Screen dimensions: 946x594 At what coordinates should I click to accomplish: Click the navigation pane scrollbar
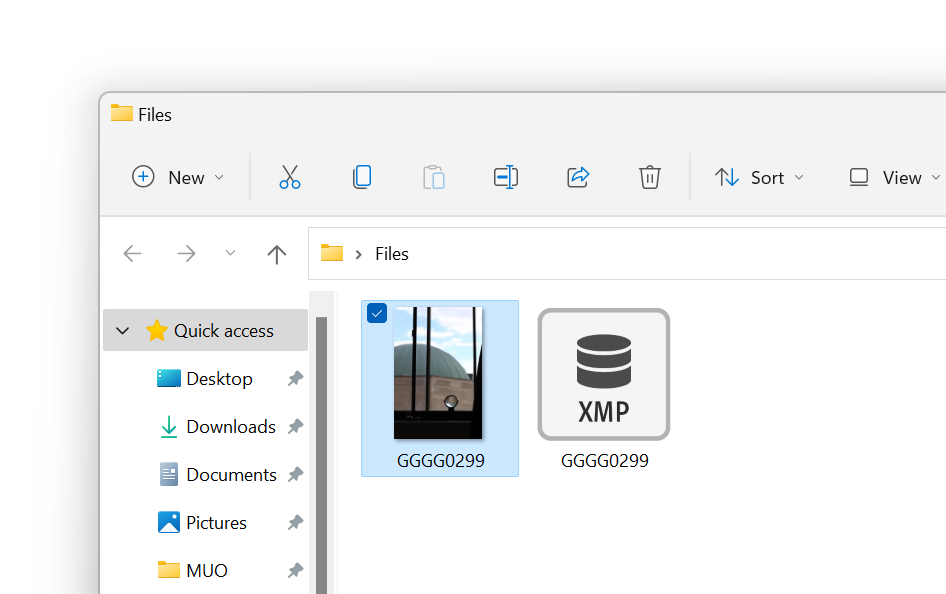tap(321, 450)
